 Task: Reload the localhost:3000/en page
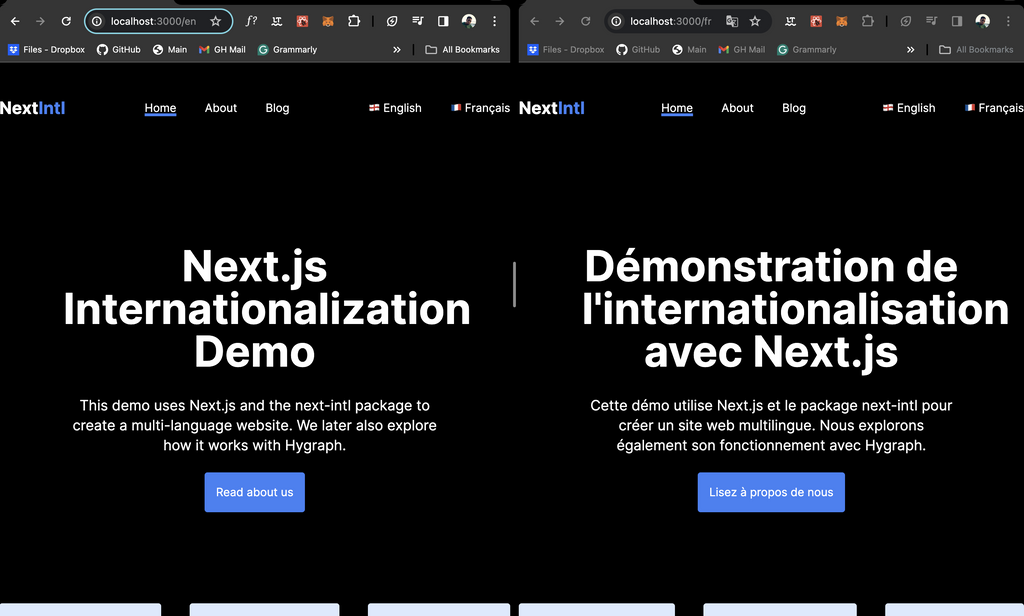pos(66,22)
